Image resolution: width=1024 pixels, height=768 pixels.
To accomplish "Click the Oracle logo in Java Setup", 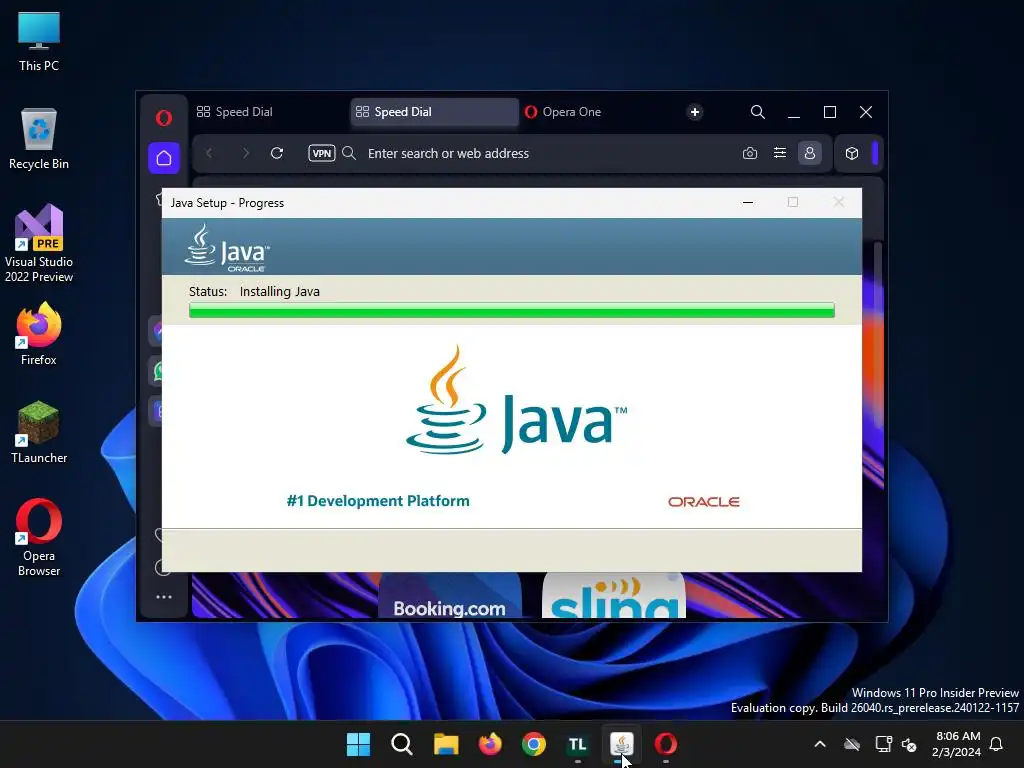I will click(x=704, y=502).
